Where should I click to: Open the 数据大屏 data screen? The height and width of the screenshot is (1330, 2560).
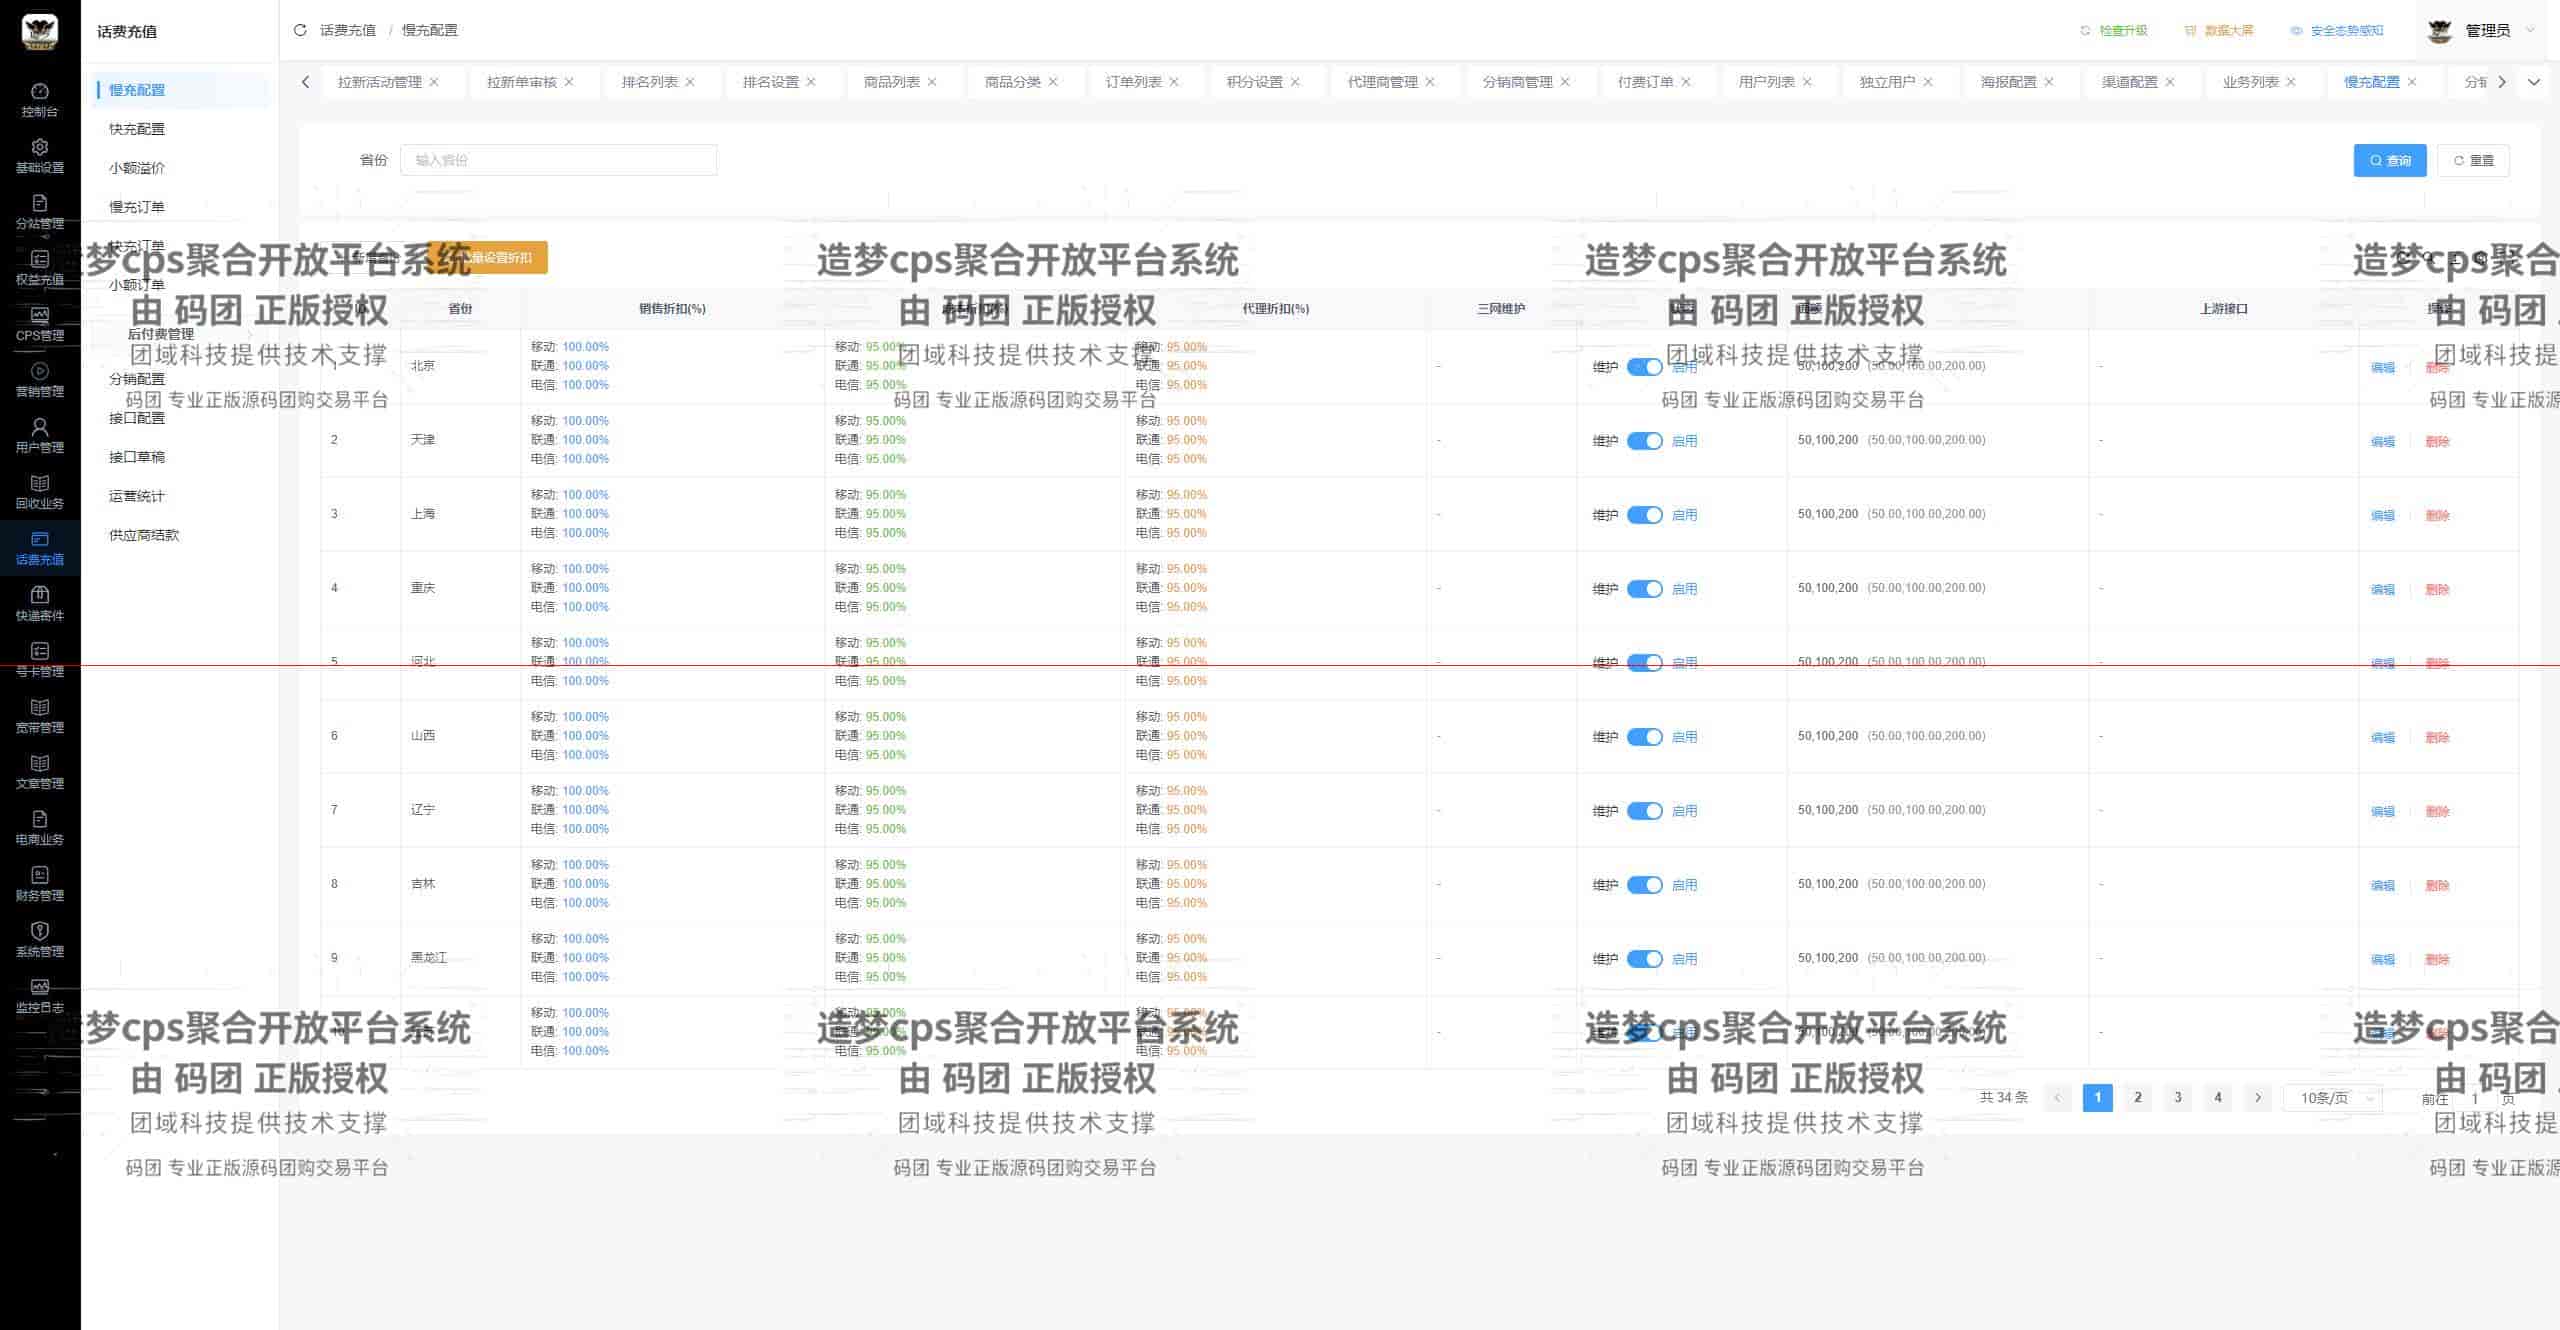tap(2219, 31)
